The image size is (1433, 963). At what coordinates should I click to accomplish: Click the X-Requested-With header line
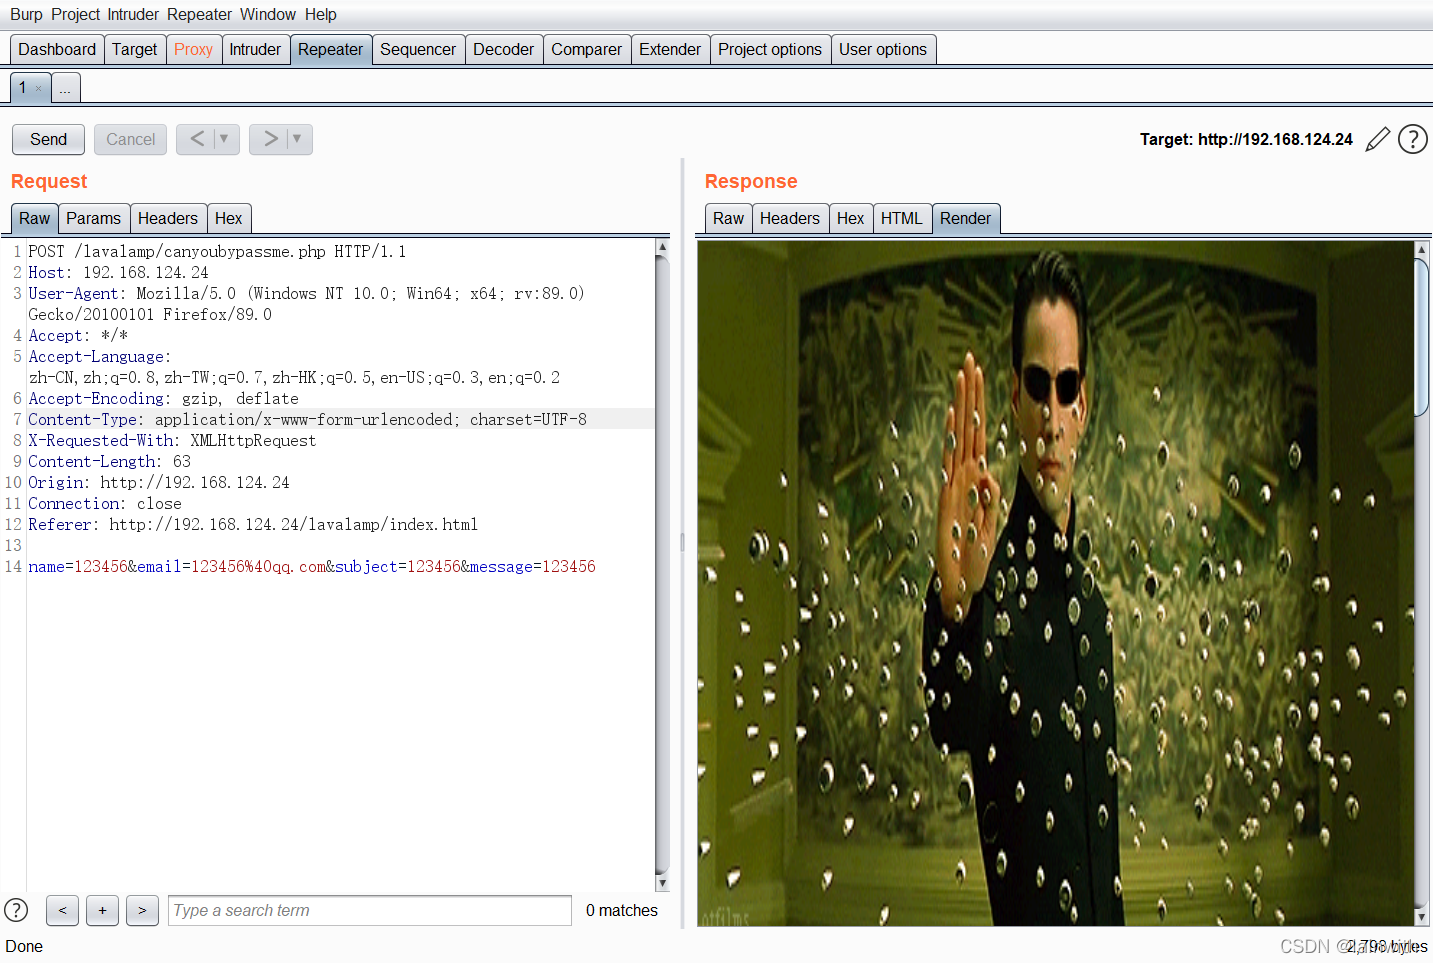[x=172, y=440]
